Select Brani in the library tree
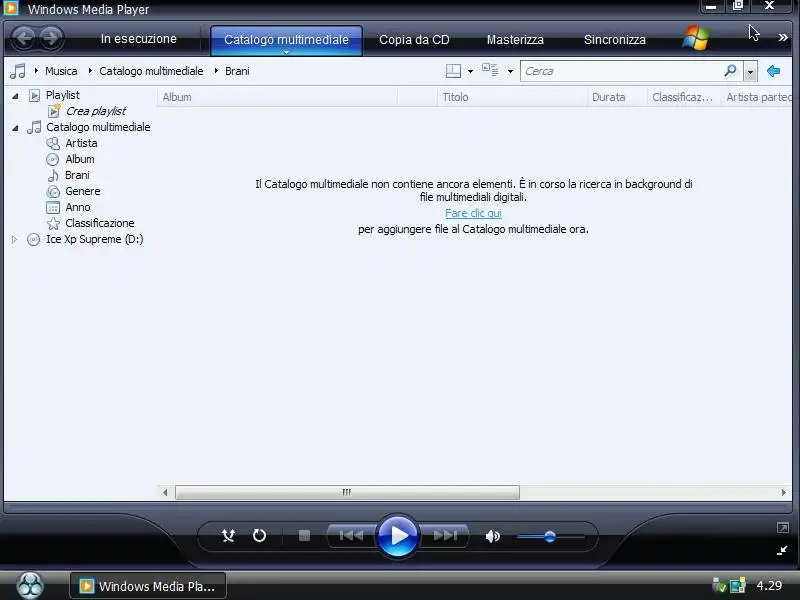This screenshot has width=800, height=600. tap(77, 175)
